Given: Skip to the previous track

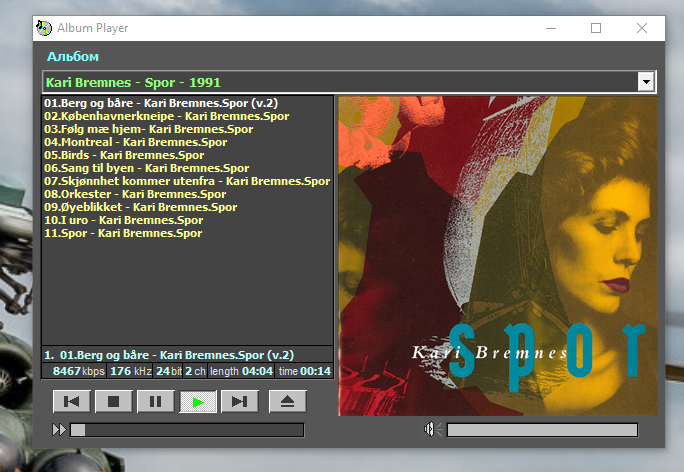Looking at the screenshot, I should 72,401.
